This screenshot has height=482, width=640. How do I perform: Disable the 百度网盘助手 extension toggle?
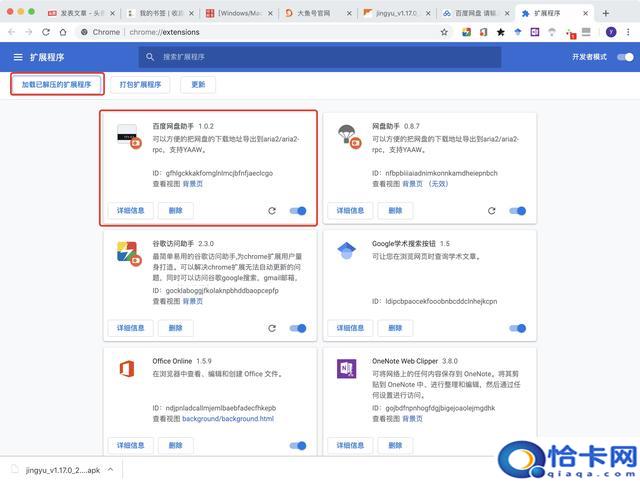298,211
